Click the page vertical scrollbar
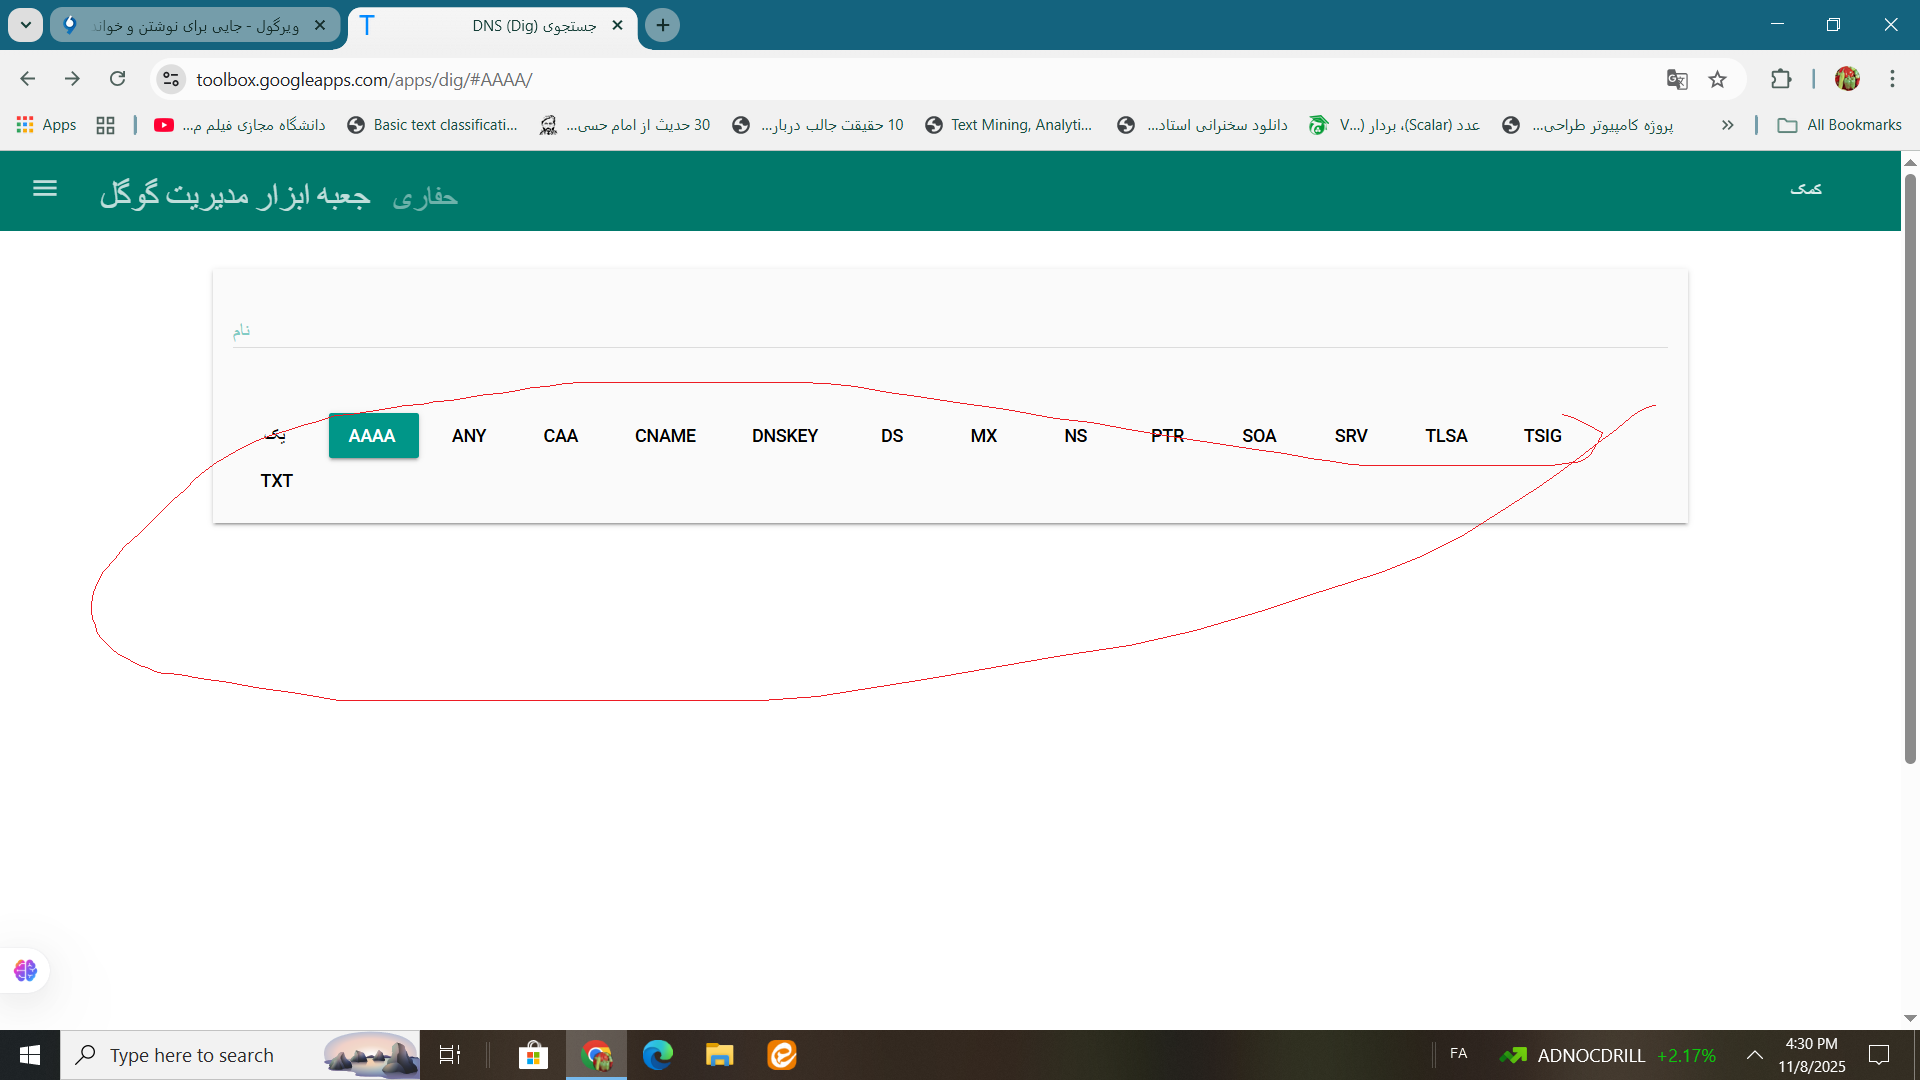 point(1910,470)
